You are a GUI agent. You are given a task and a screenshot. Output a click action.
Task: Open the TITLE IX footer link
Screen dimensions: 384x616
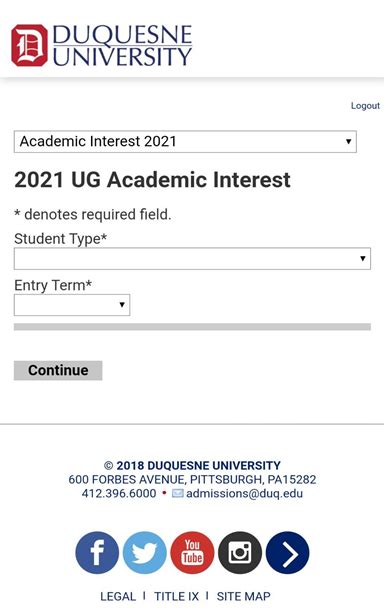(176, 596)
